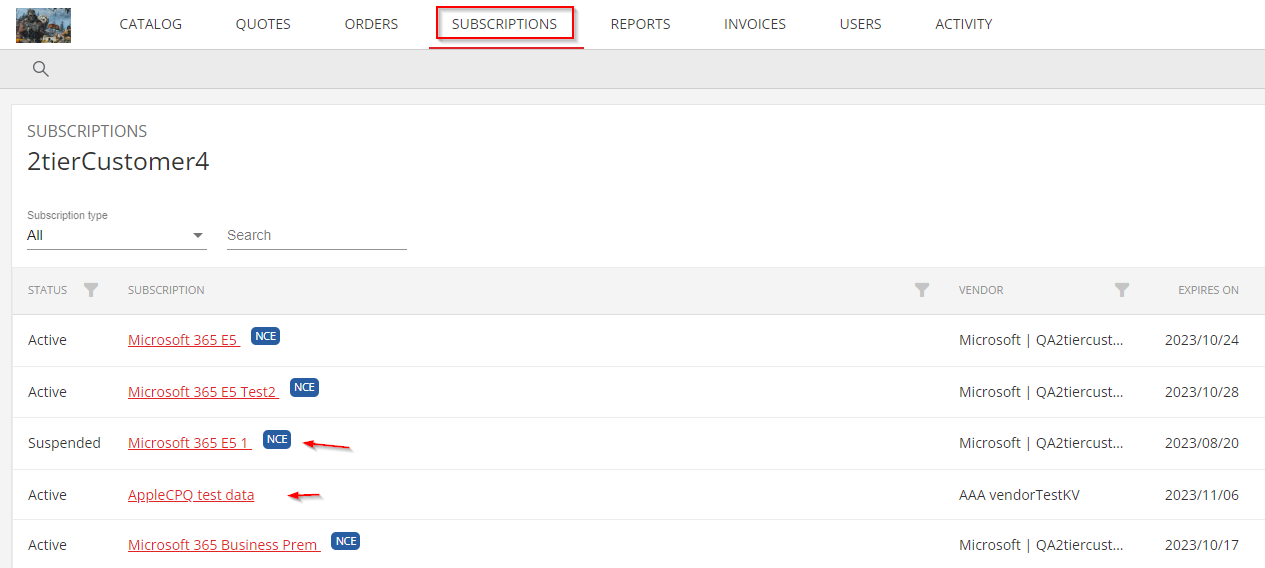Image resolution: width=1265 pixels, height=568 pixels.
Task: Click expiry date 2023/11/06
Action: pos(1202,495)
